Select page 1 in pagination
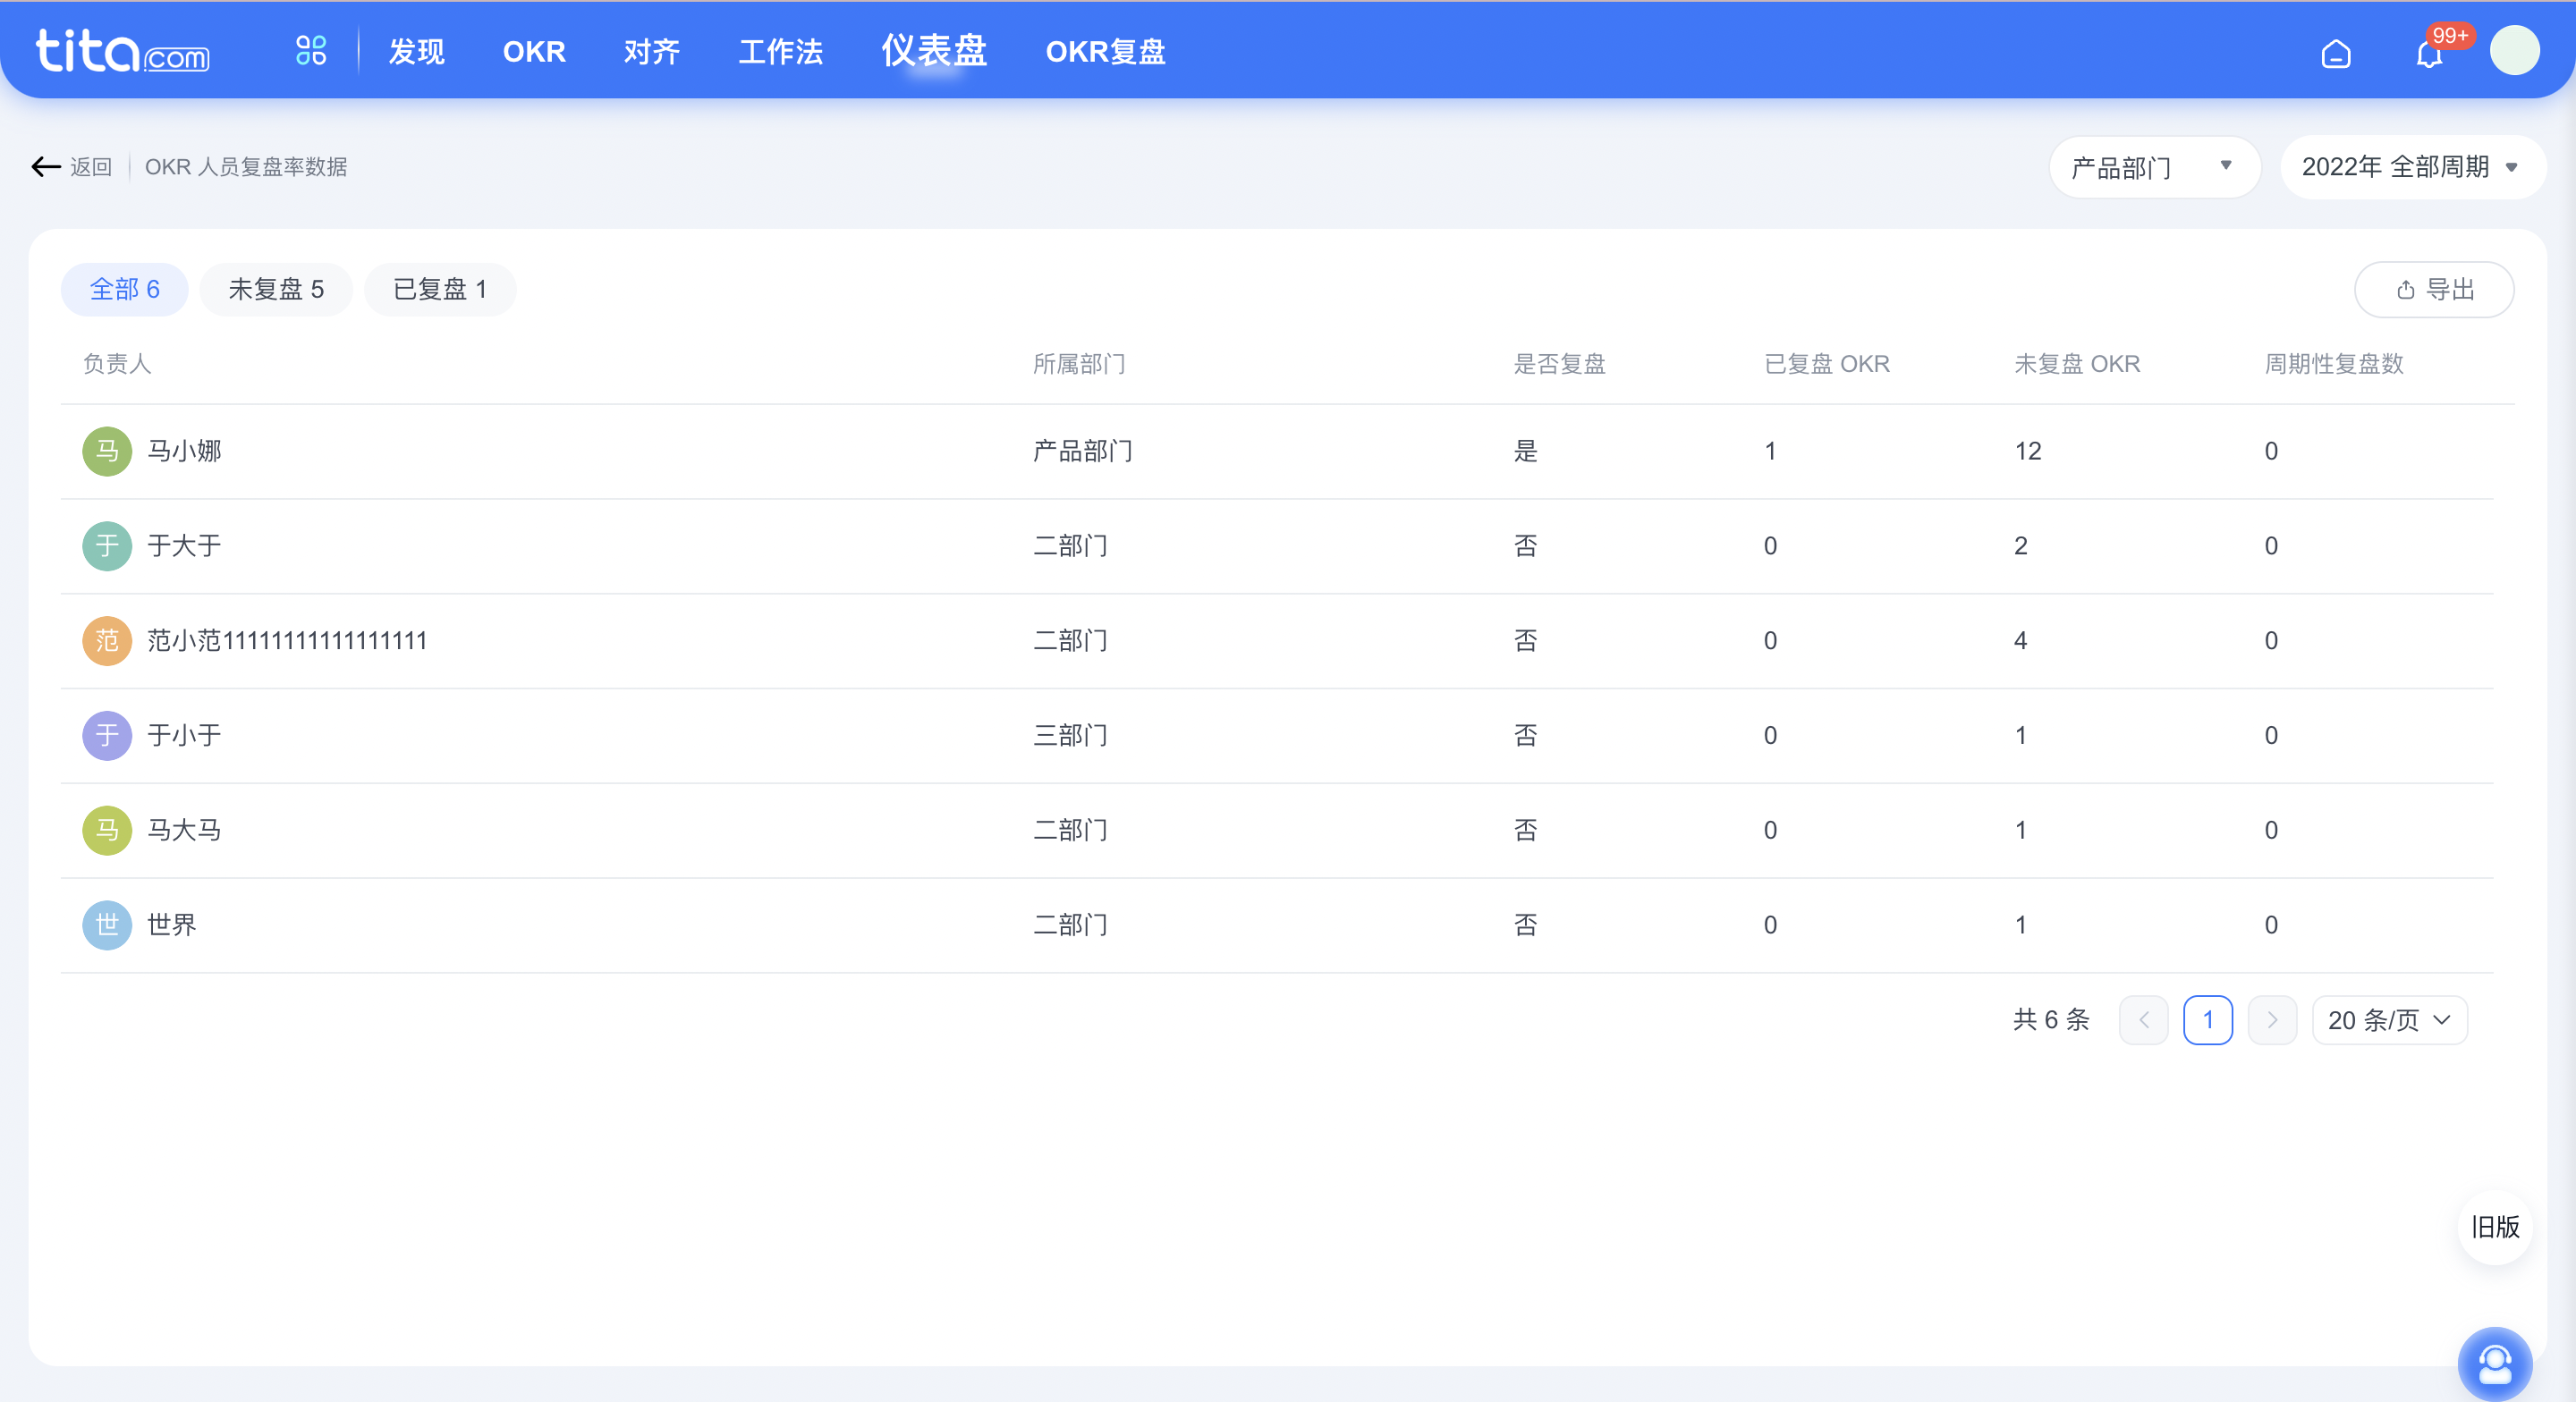This screenshot has width=2576, height=1402. point(2208,1020)
